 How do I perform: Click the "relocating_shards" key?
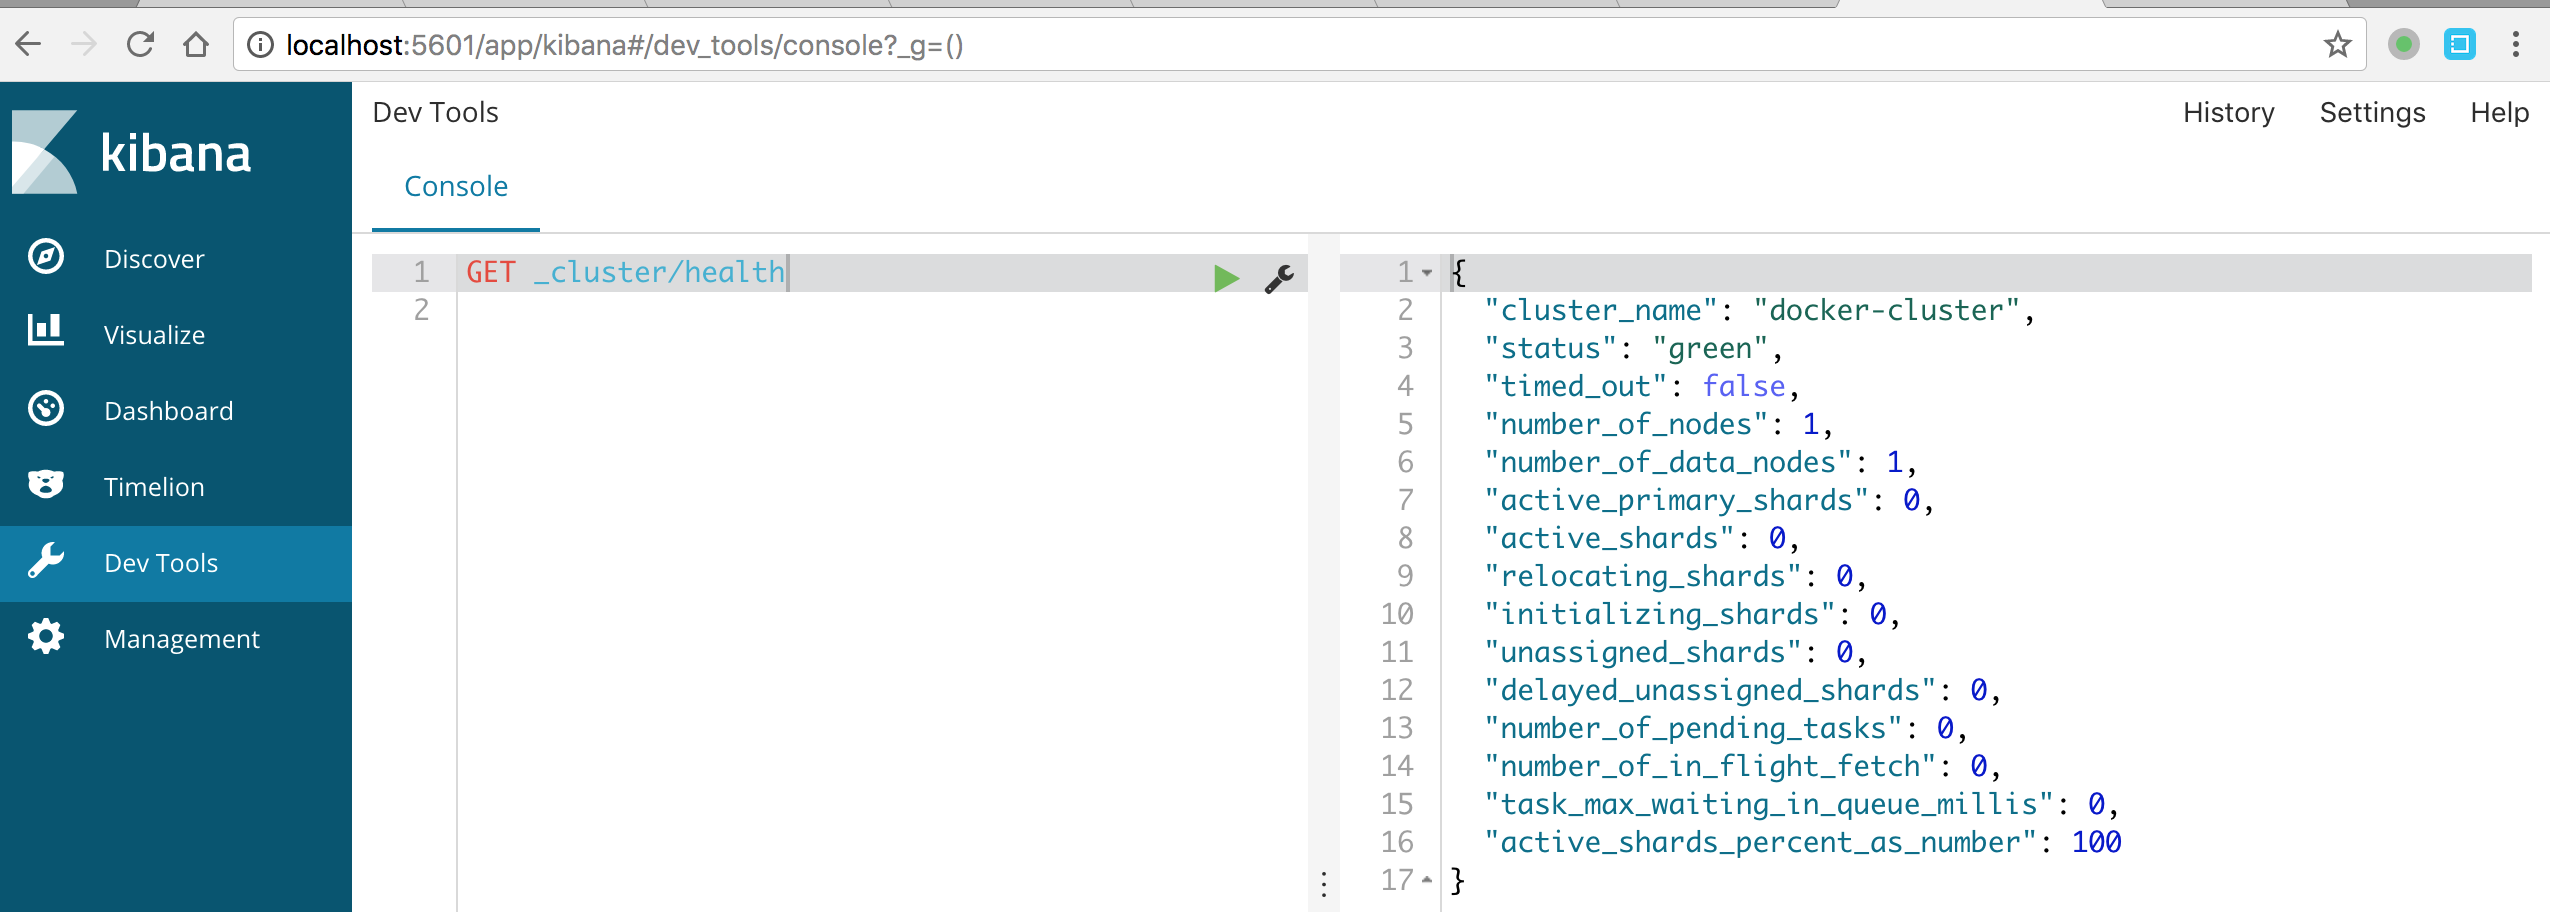click(x=1643, y=577)
